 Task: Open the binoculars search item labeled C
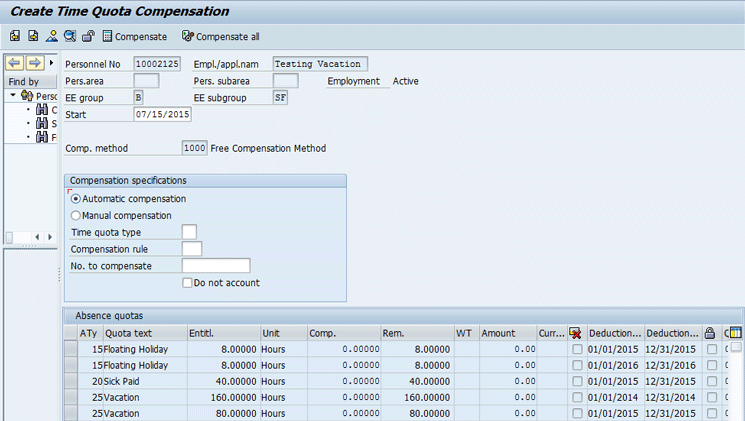42,110
